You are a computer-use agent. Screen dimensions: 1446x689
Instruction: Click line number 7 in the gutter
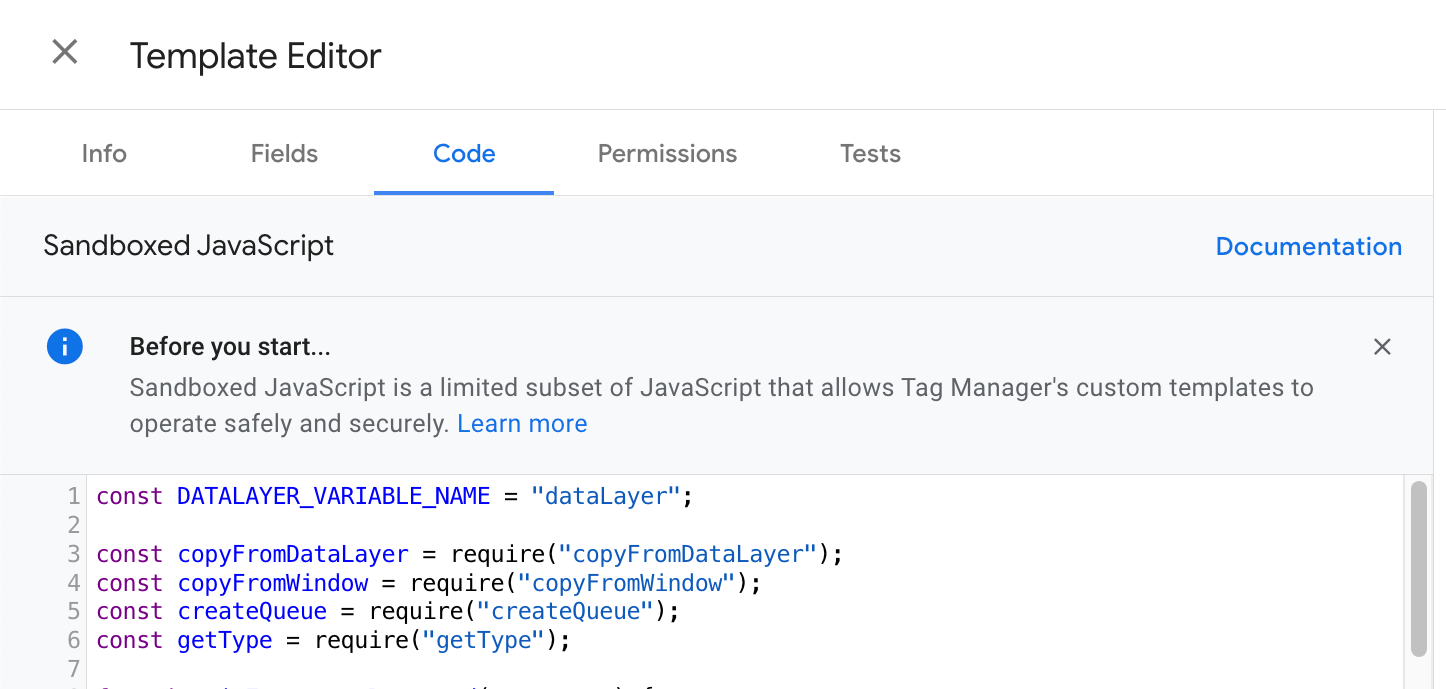click(x=73, y=669)
